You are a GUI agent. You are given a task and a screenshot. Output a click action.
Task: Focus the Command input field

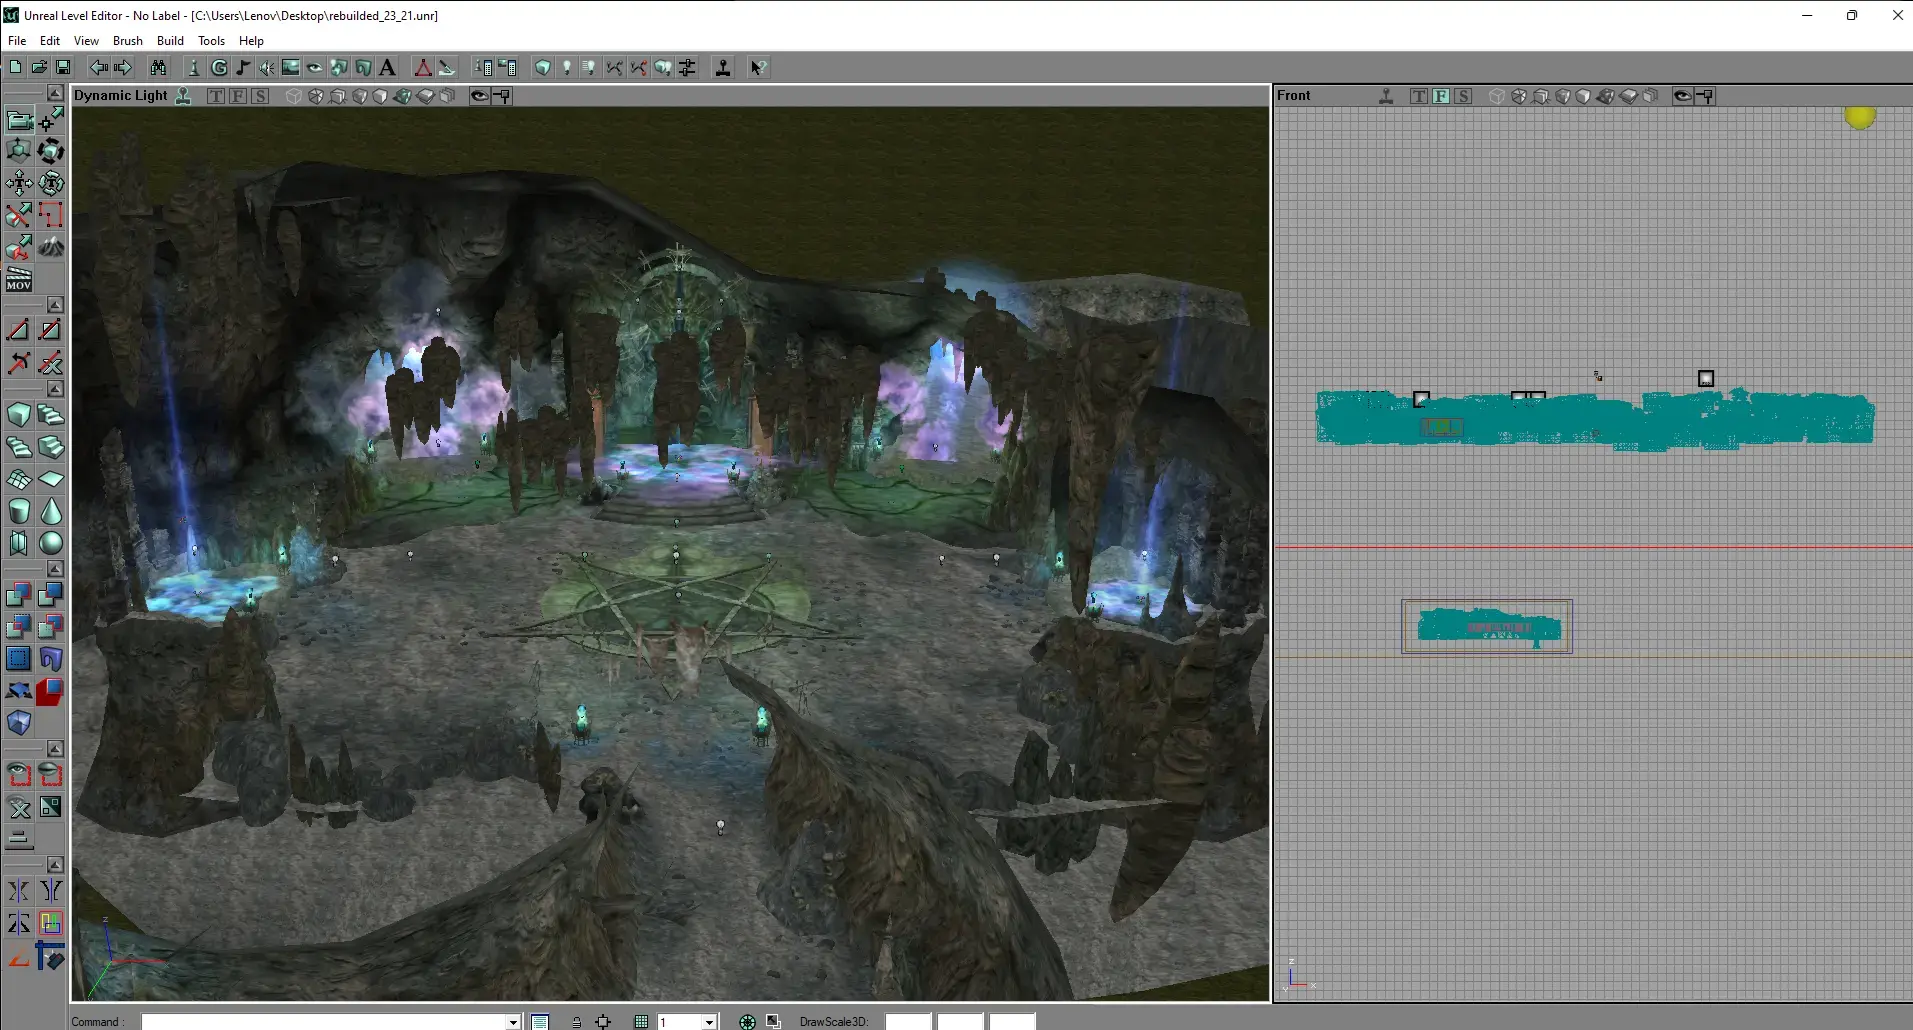(324, 1022)
